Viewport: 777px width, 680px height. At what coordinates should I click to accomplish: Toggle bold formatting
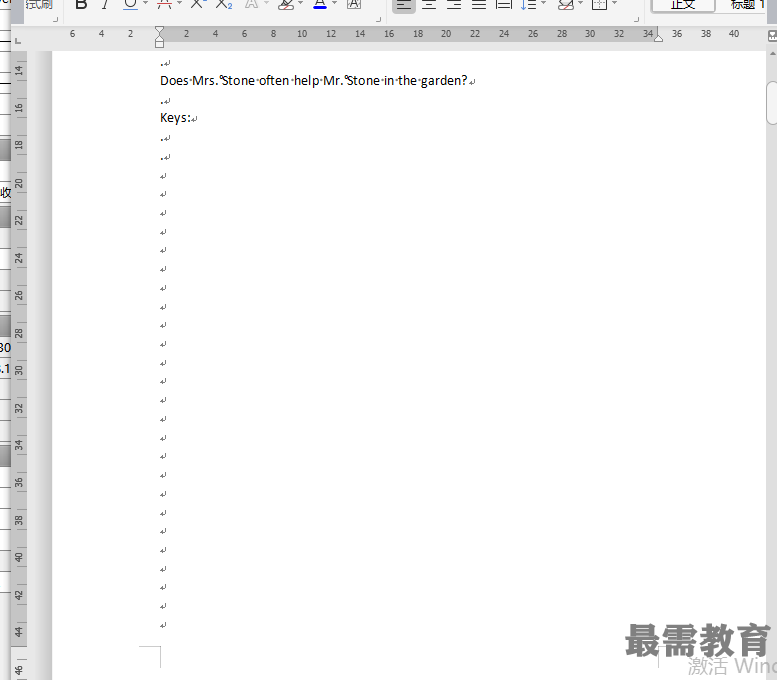click(81, 4)
